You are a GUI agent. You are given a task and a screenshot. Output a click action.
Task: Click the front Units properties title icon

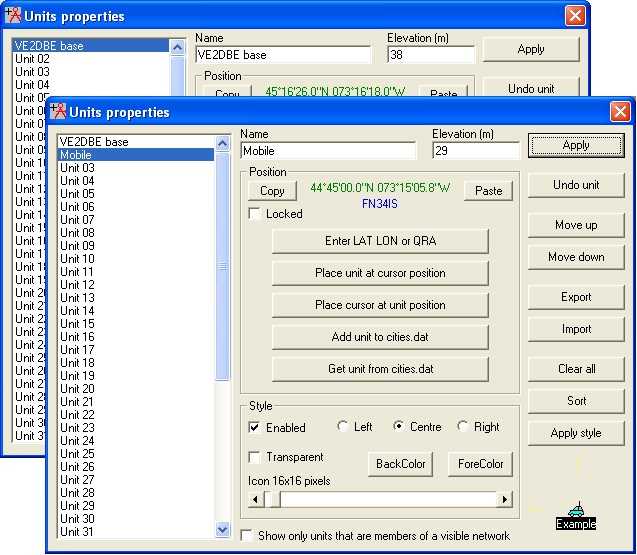click(x=58, y=112)
